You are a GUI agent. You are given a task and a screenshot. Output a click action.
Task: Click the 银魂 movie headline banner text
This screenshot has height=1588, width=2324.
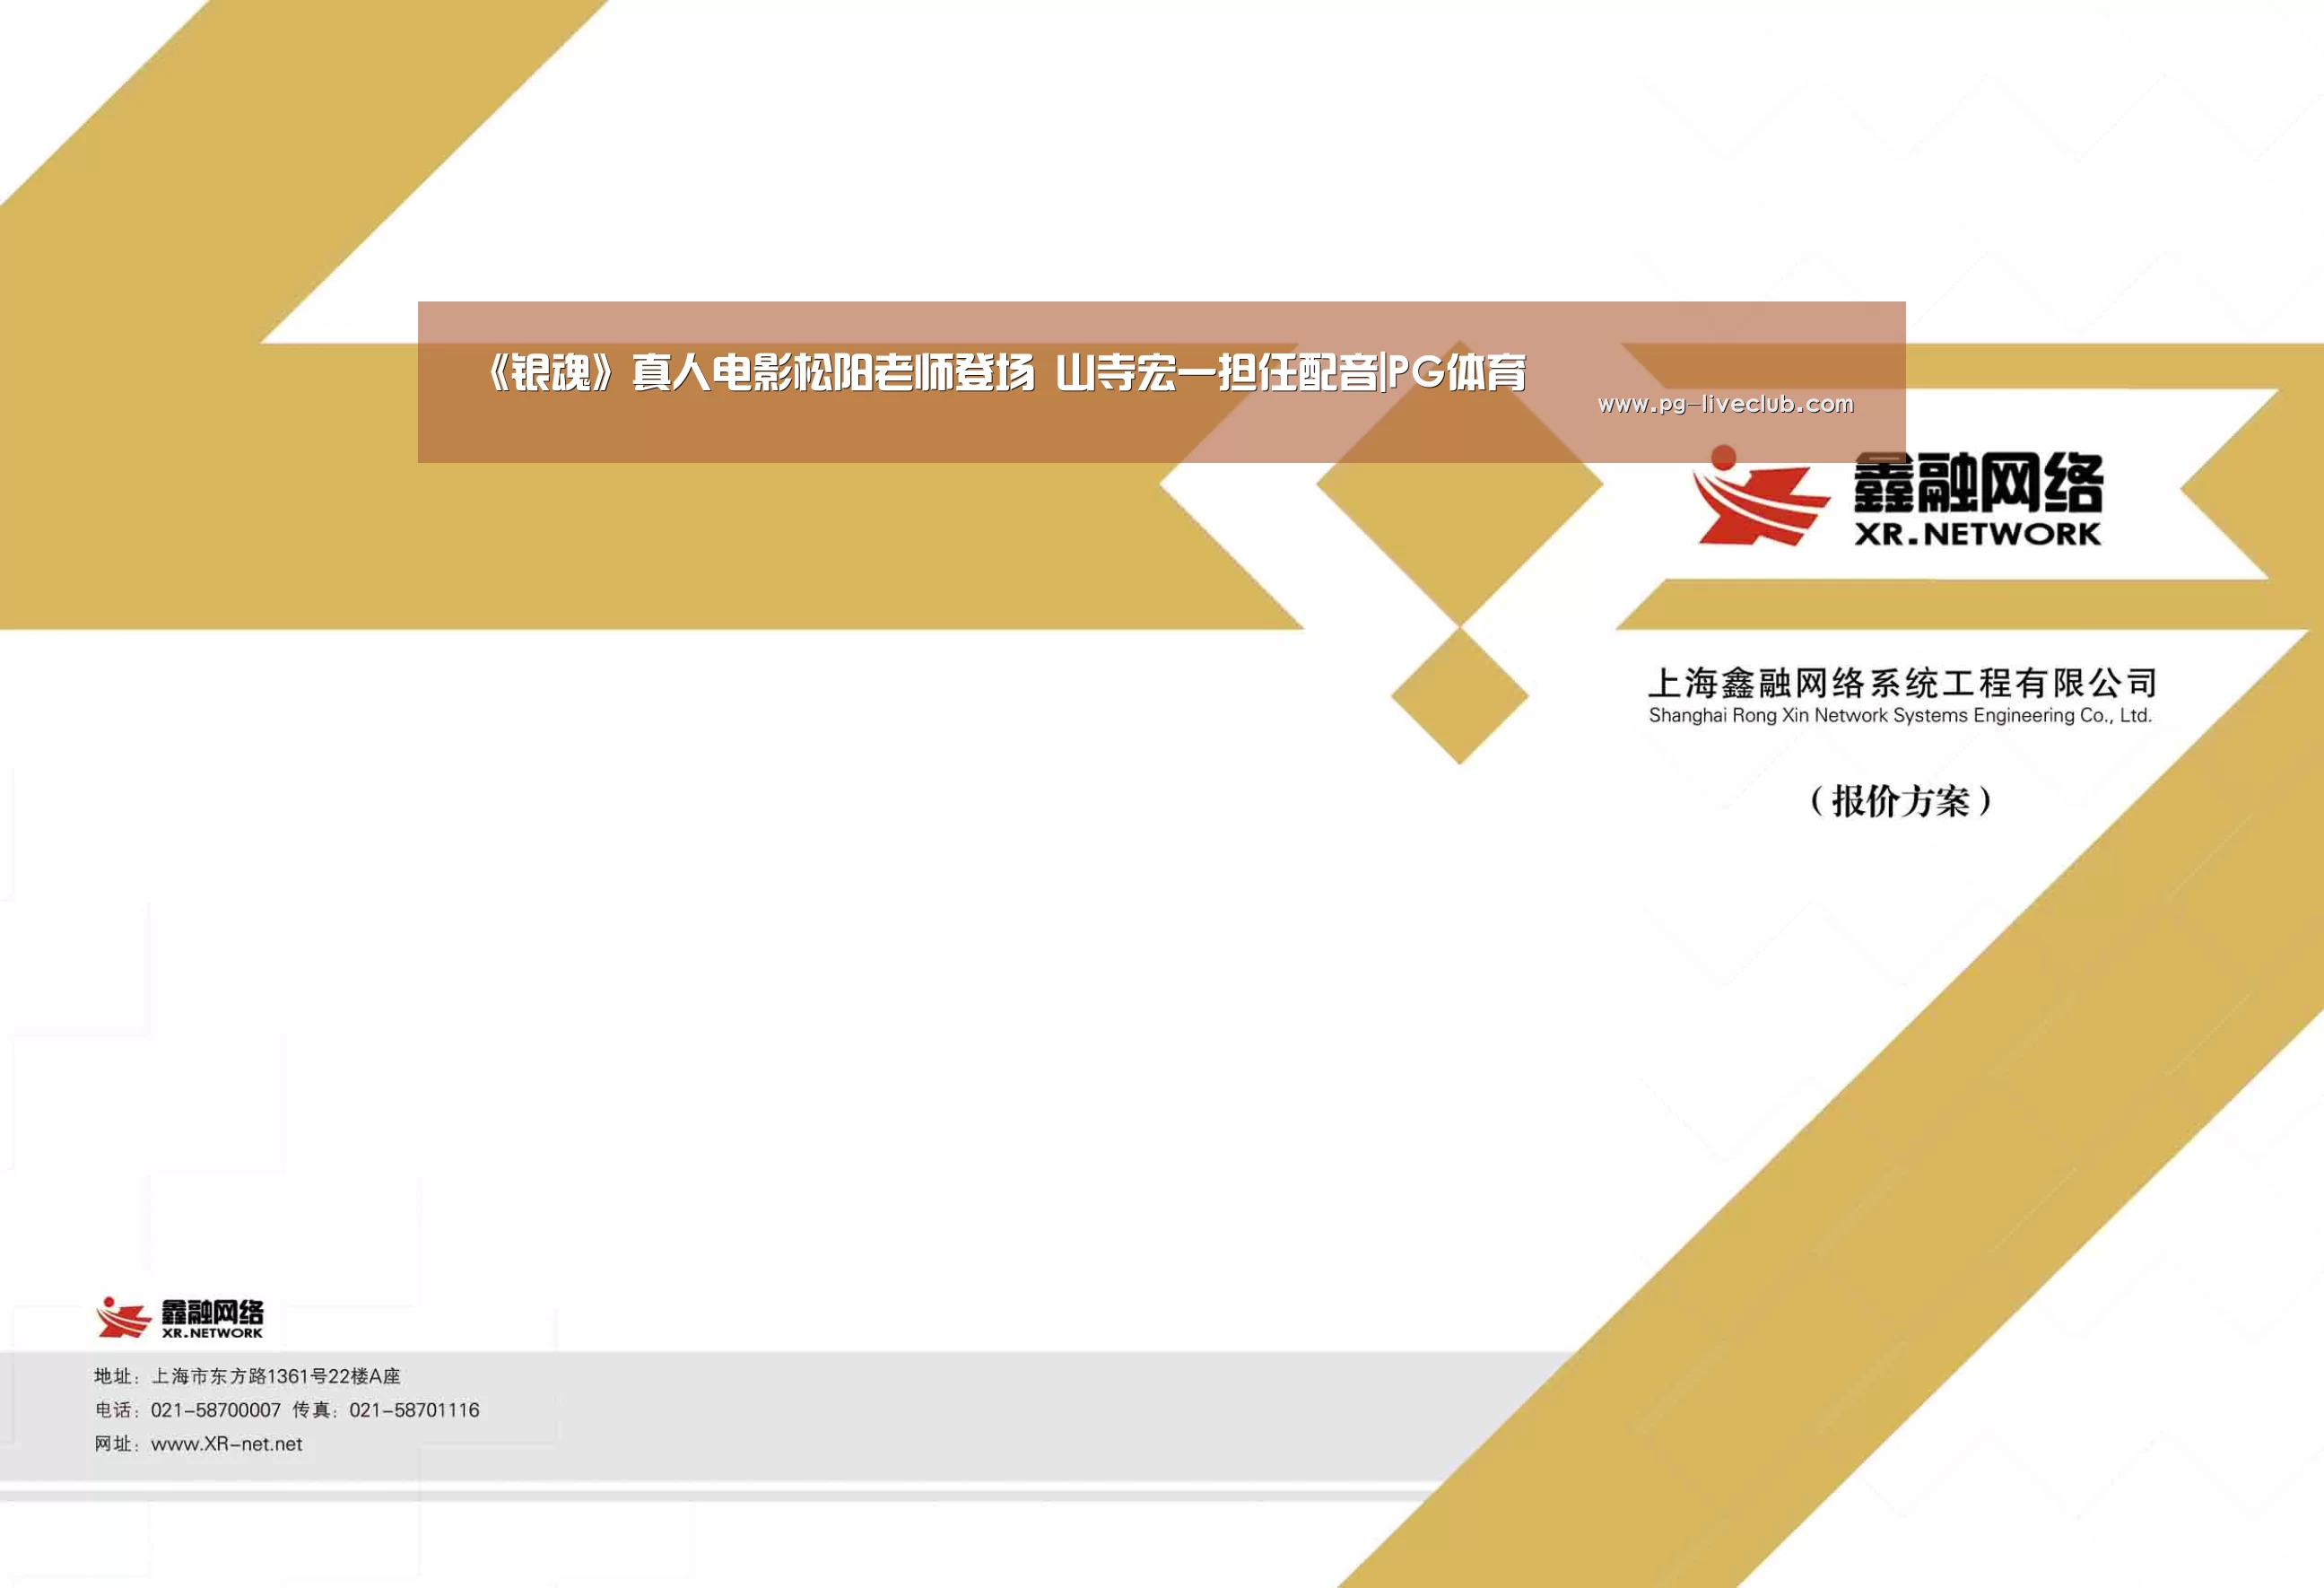point(1003,373)
